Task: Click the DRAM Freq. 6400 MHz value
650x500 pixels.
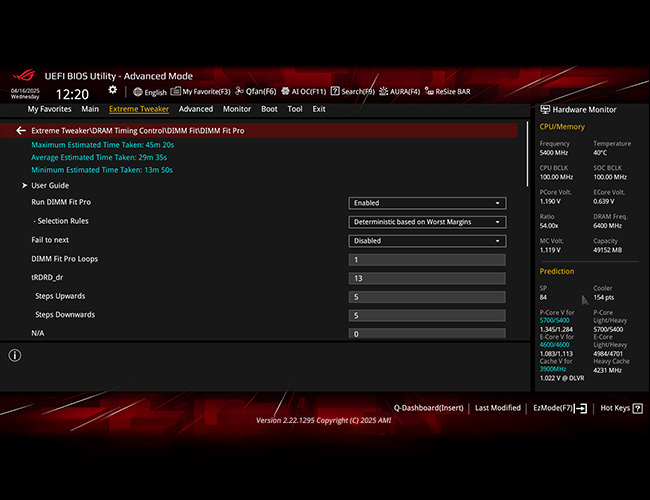Action: click(607, 226)
